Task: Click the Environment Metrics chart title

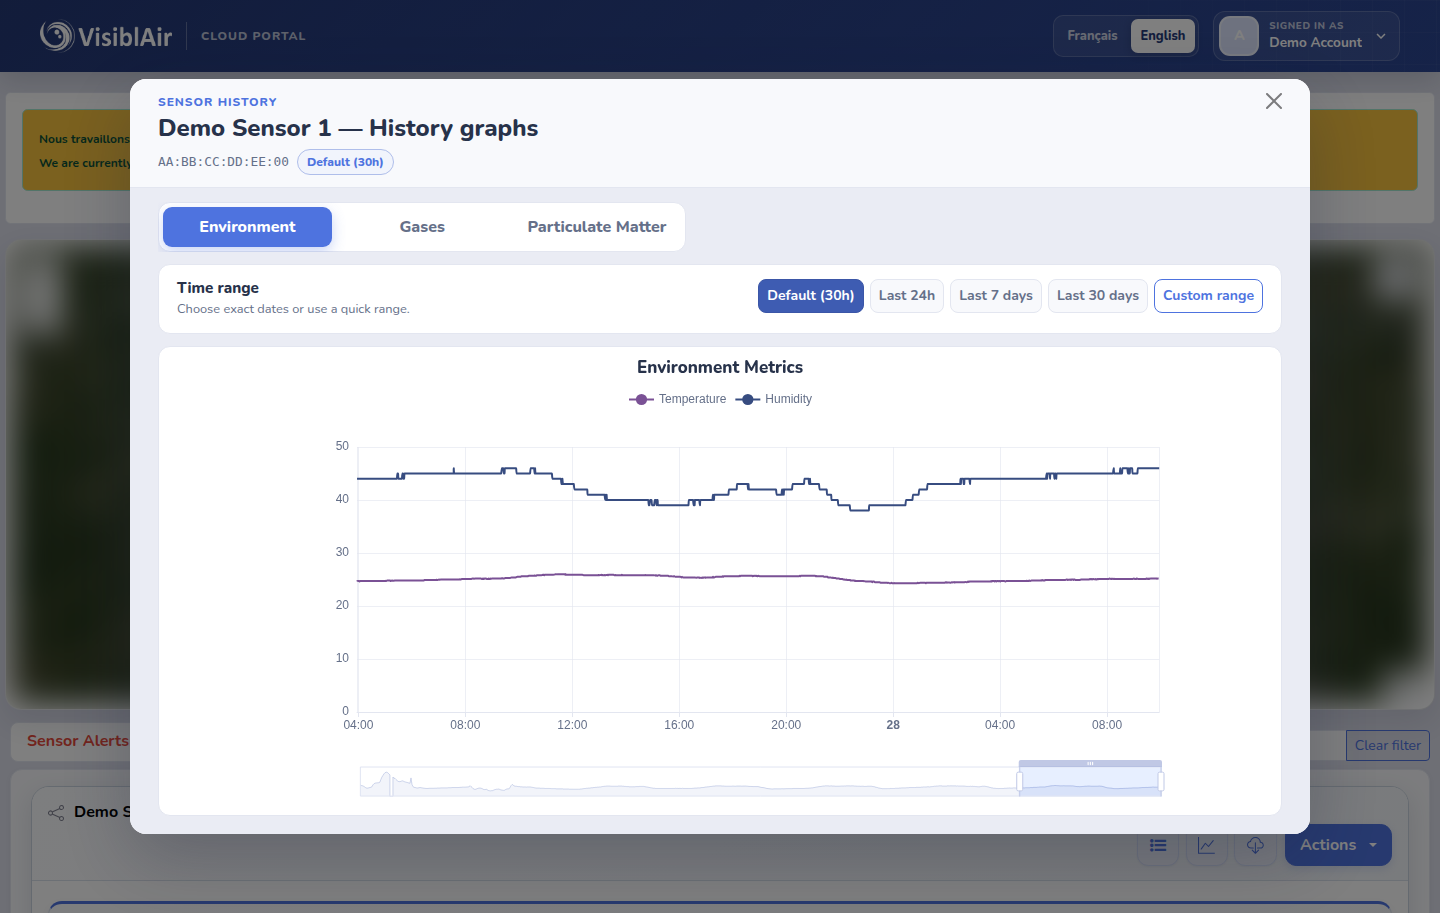Action: click(720, 367)
